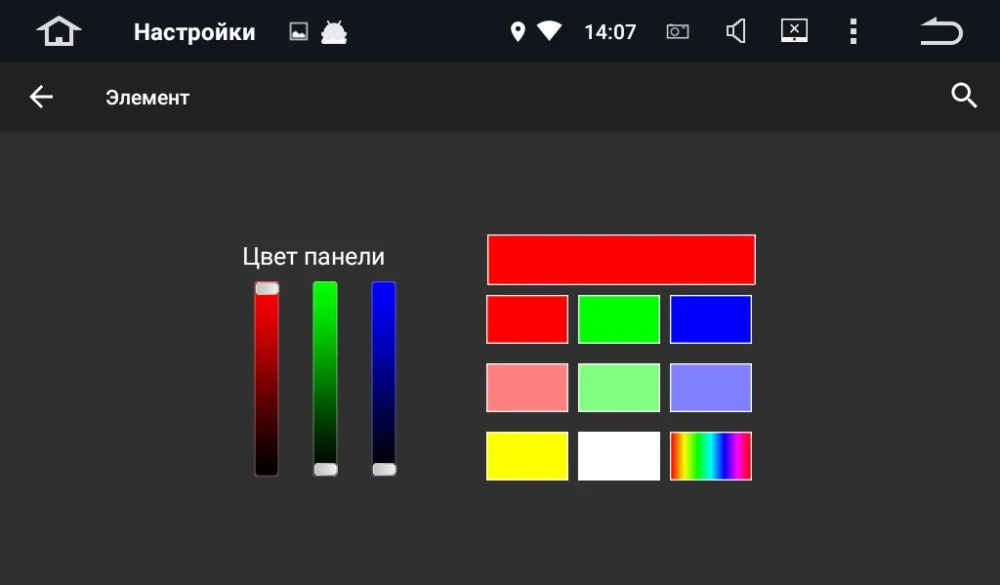This screenshot has height=585, width=1000.
Task: Tap the Home icon in status bar
Action: pyautogui.click(x=59, y=32)
